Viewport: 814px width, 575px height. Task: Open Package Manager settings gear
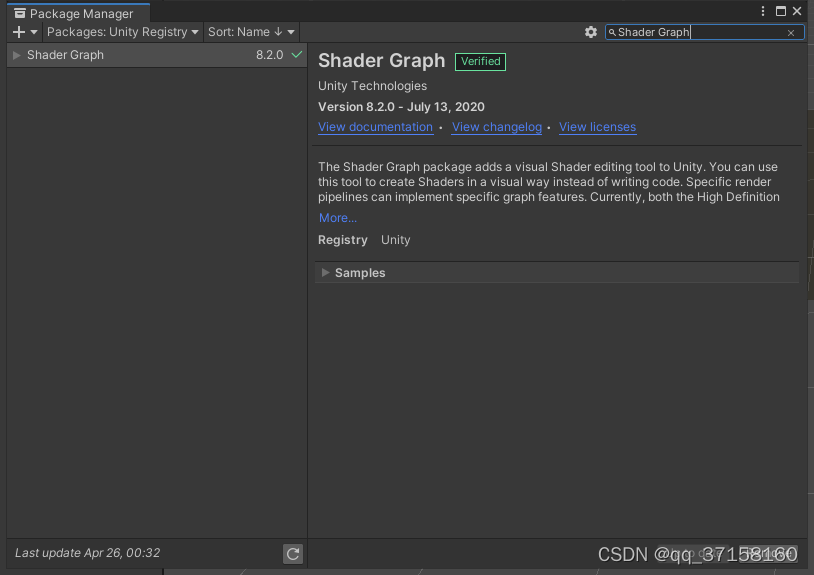[x=590, y=32]
